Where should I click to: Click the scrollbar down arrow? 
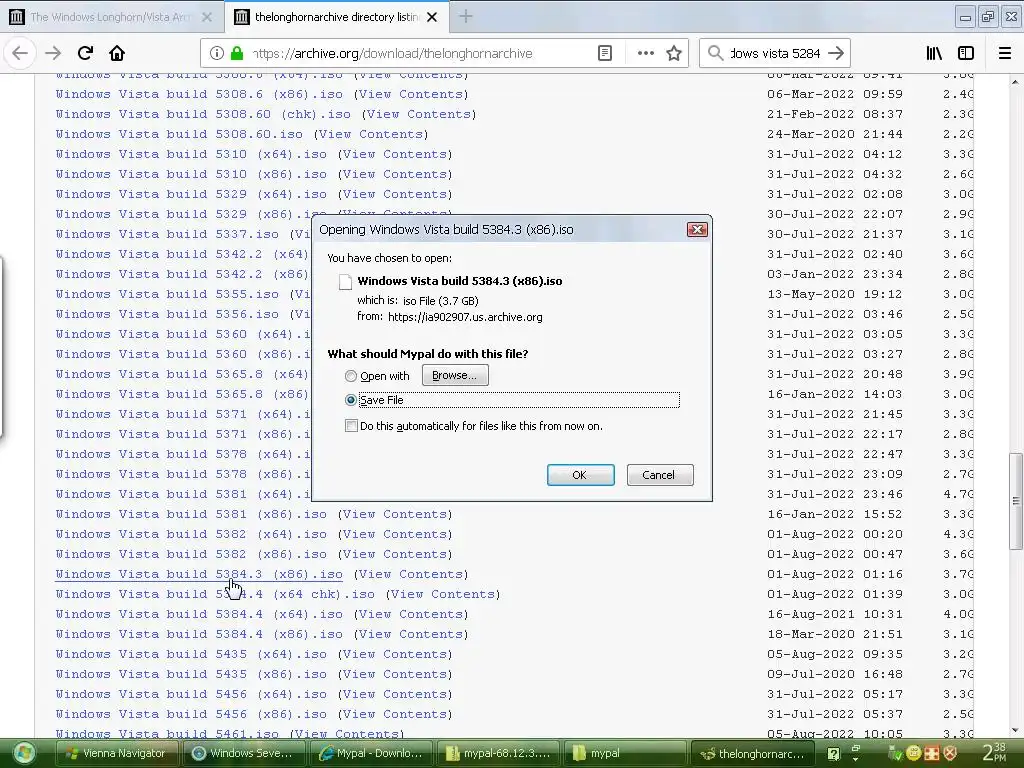point(1015,730)
